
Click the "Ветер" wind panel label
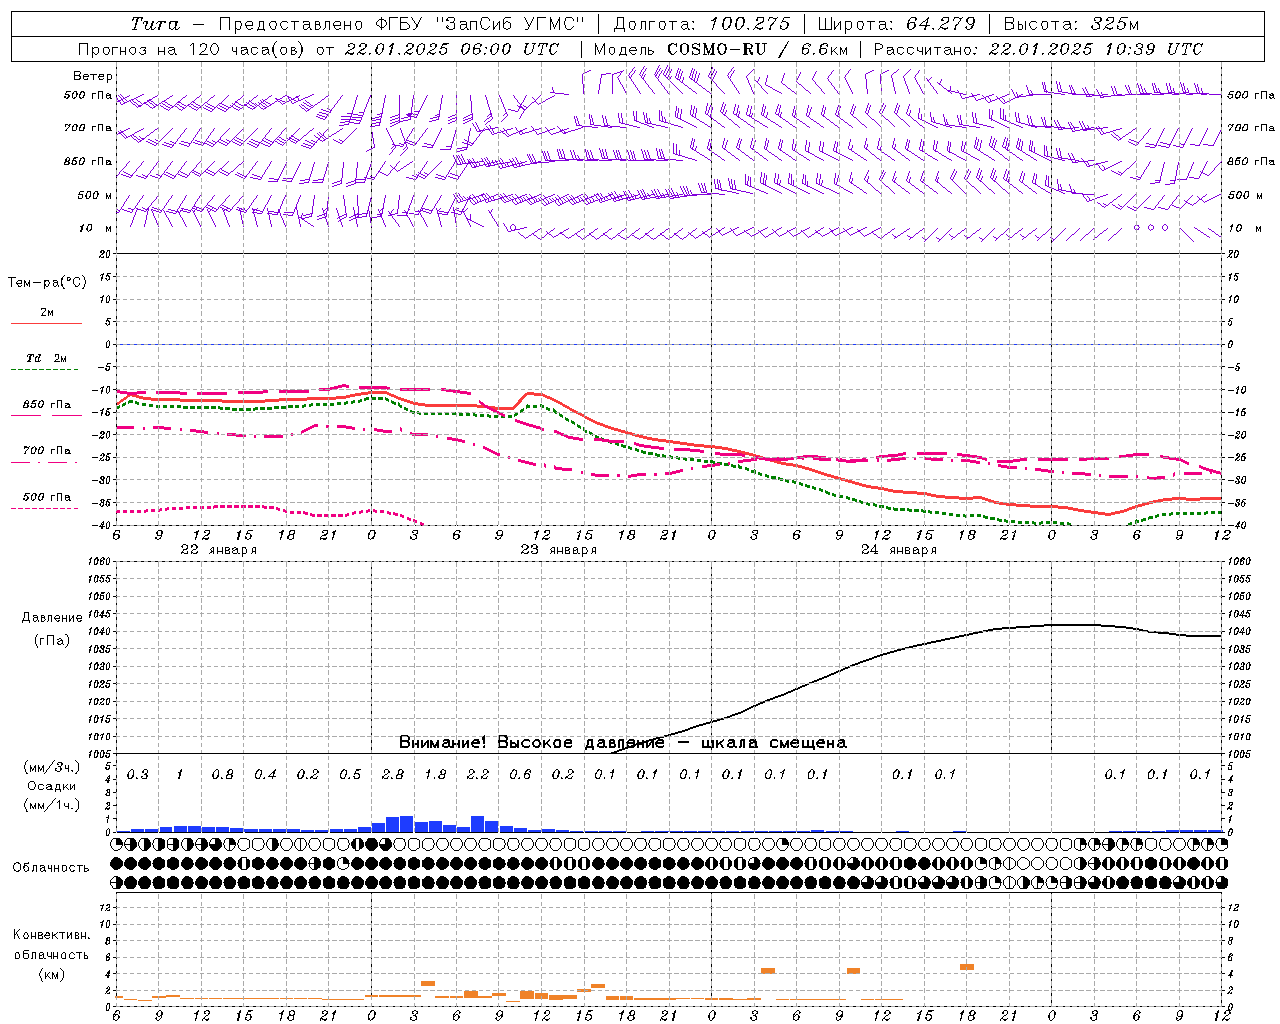[x=92, y=76]
